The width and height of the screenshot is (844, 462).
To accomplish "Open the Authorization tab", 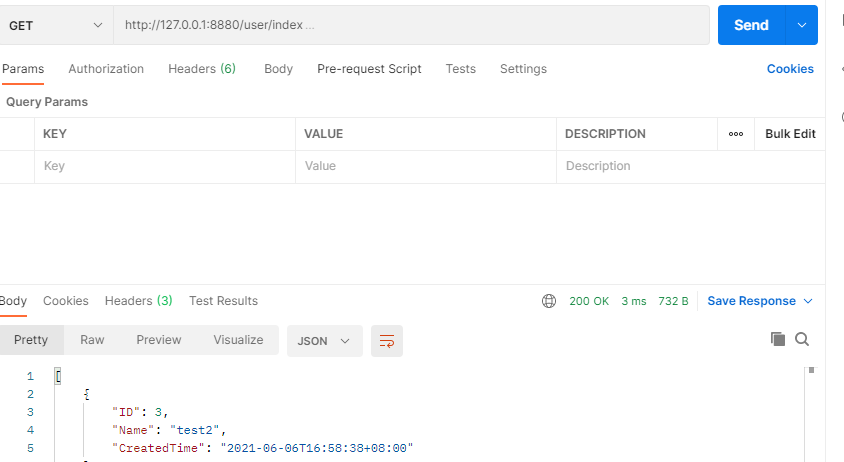I will point(106,69).
